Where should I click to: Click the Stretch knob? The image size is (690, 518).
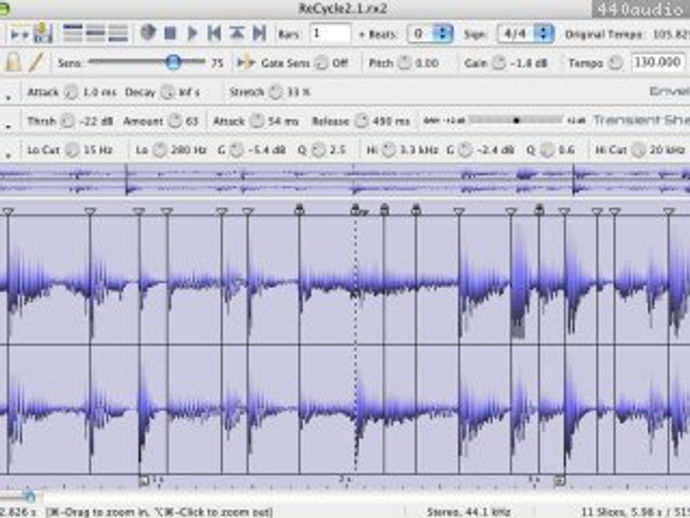tap(276, 92)
